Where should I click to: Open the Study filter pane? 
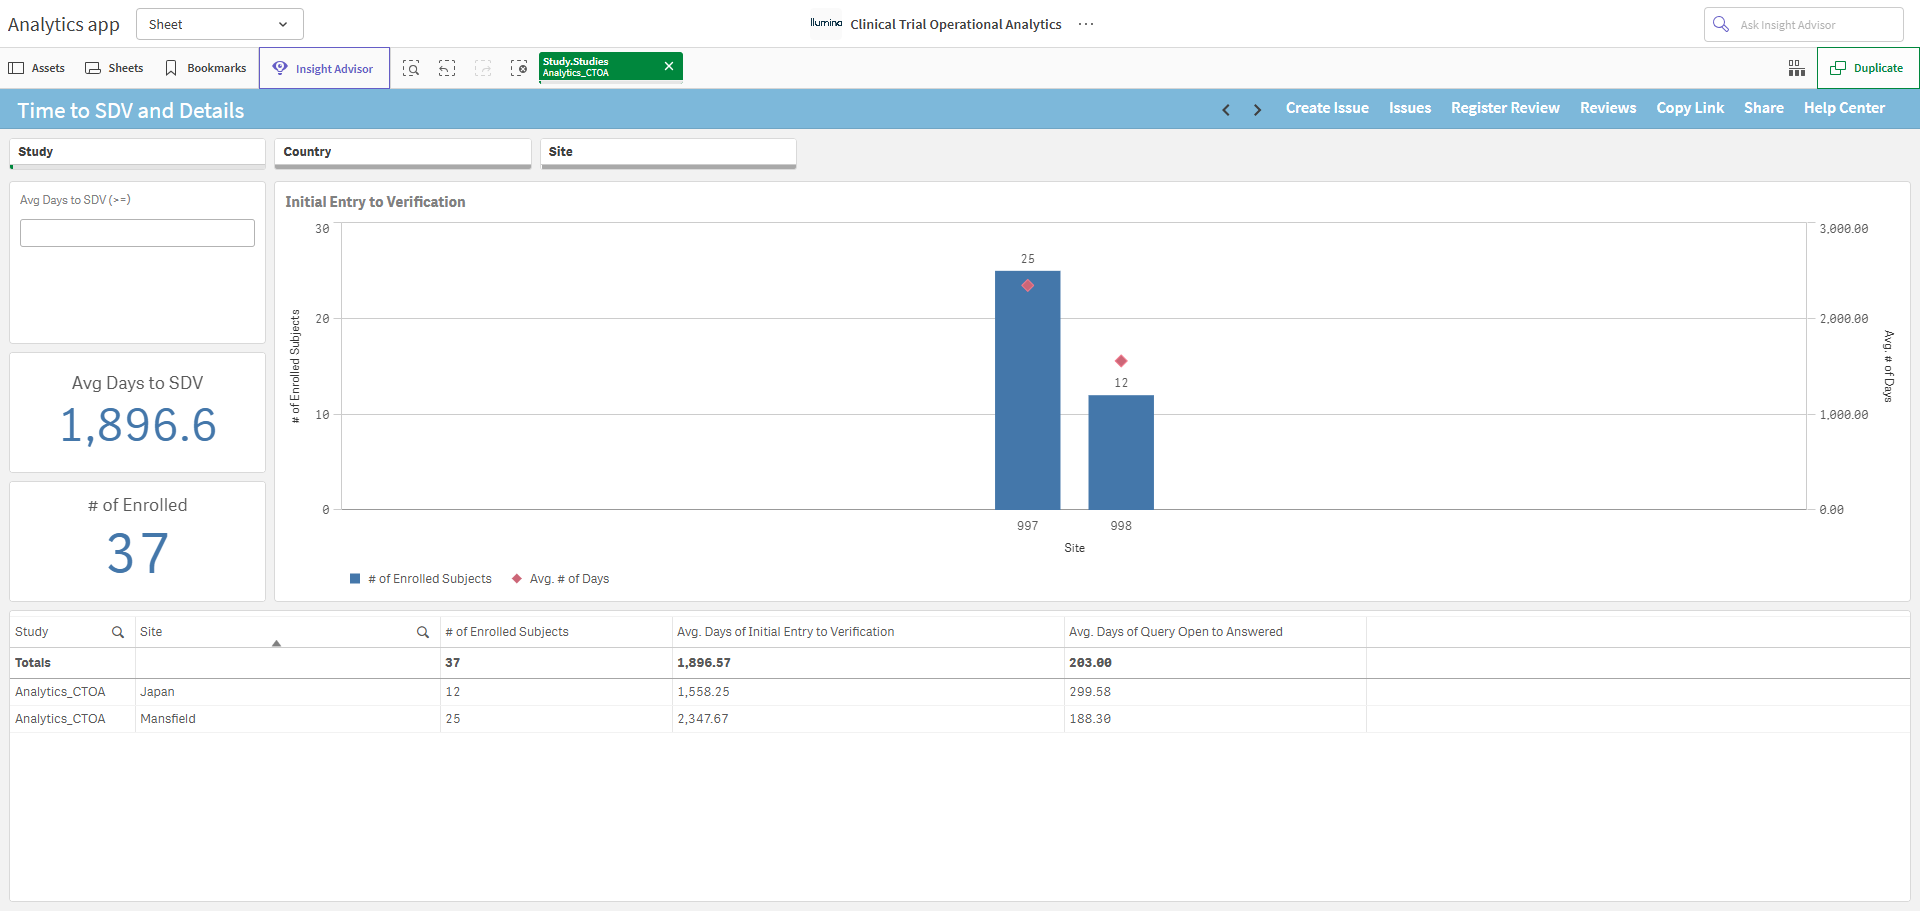coord(137,153)
